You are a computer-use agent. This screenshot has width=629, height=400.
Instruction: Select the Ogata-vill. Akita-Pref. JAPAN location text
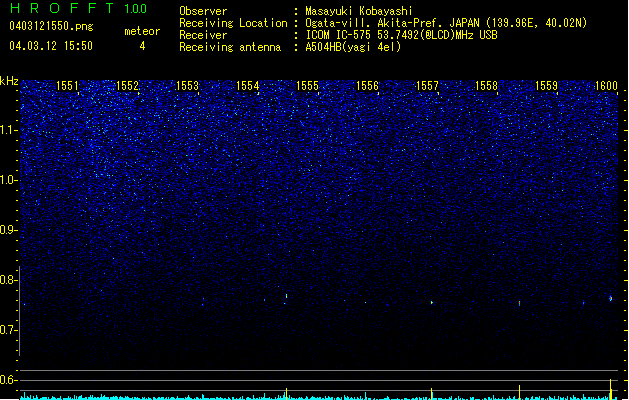(446, 23)
